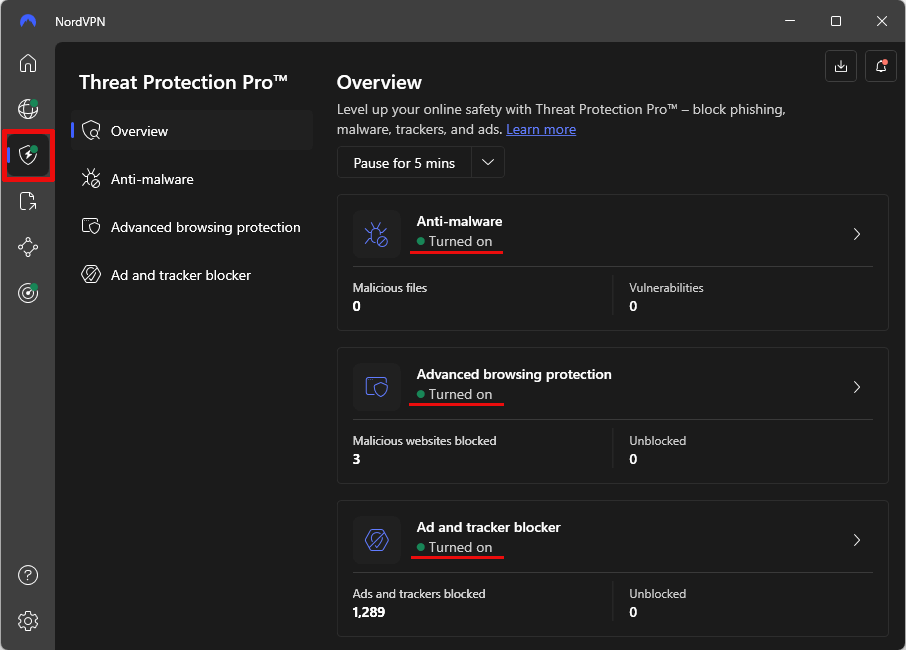This screenshot has height=650, width=906.
Task: Click Turned on status under Anti-malware
Action: tap(455, 242)
